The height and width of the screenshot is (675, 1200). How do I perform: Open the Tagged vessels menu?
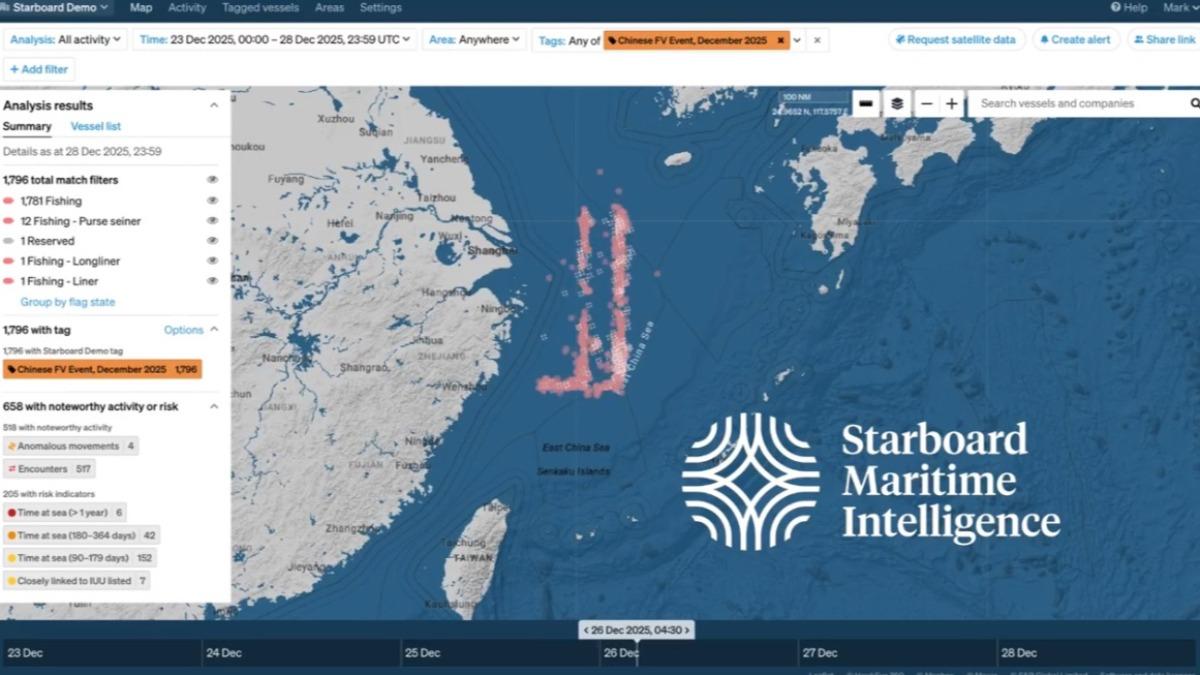coord(260,8)
